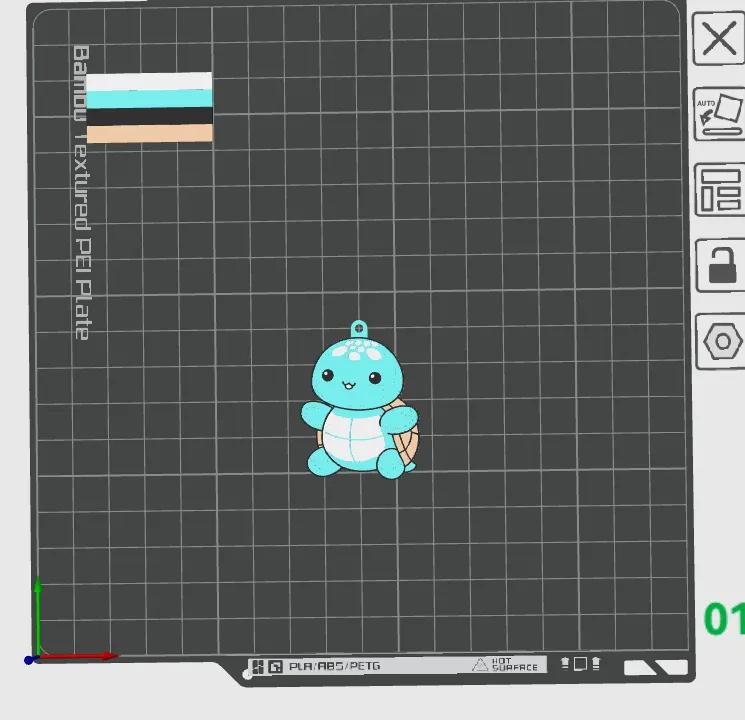Screen dimensions: 745x720
Task: Click the black color stripe
Action: (x=150, y=116)
